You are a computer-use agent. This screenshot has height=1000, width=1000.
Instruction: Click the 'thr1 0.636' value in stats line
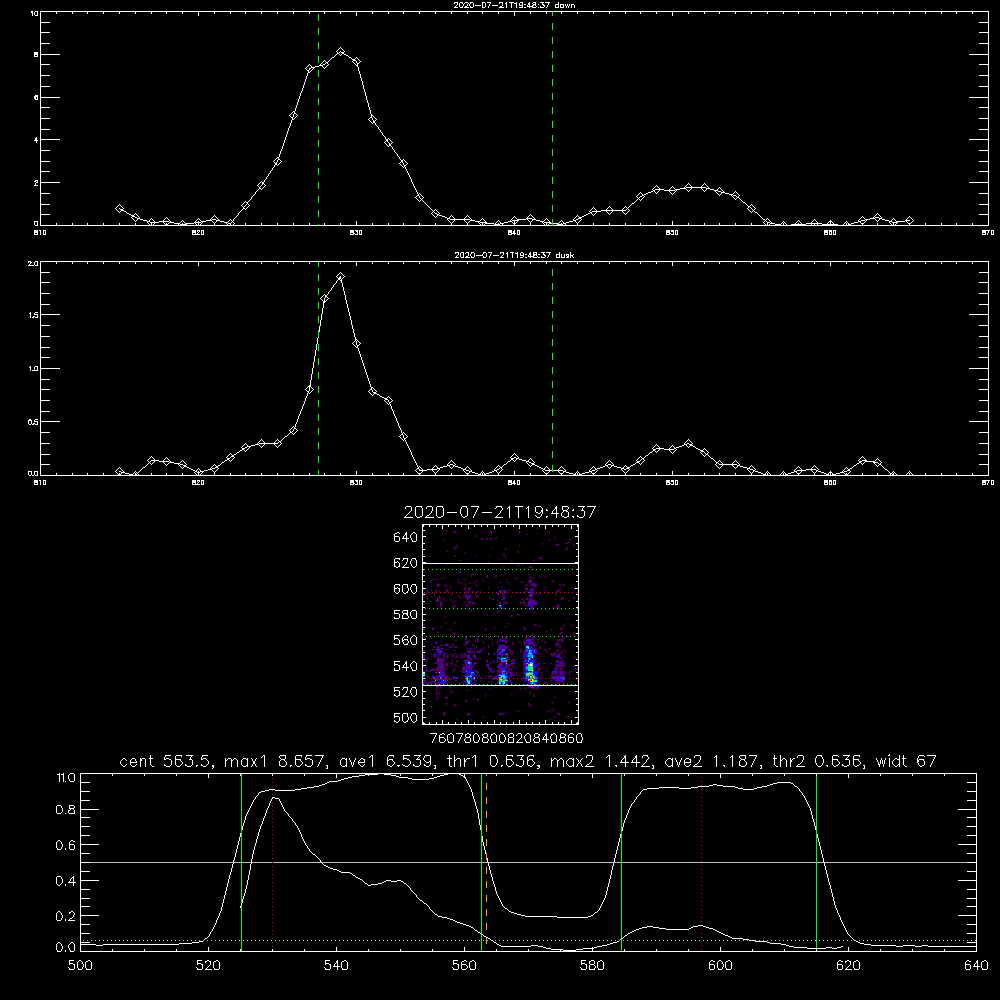point(492,761)
